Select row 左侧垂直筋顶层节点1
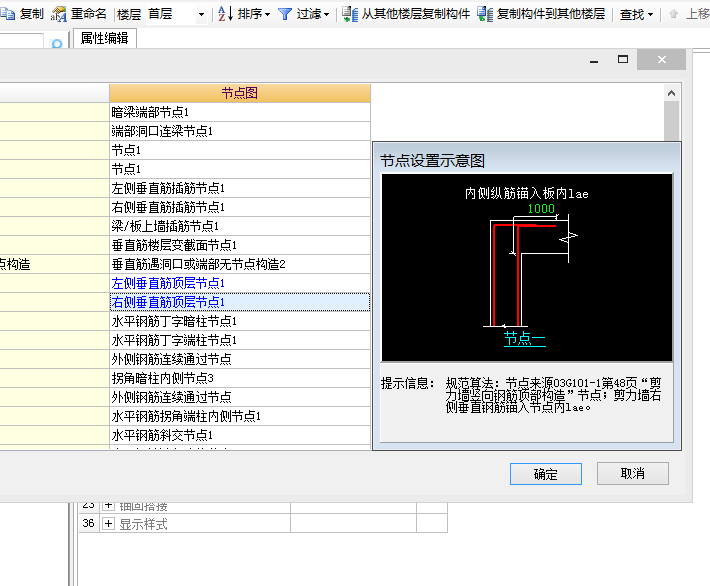 tap(240, 283)
